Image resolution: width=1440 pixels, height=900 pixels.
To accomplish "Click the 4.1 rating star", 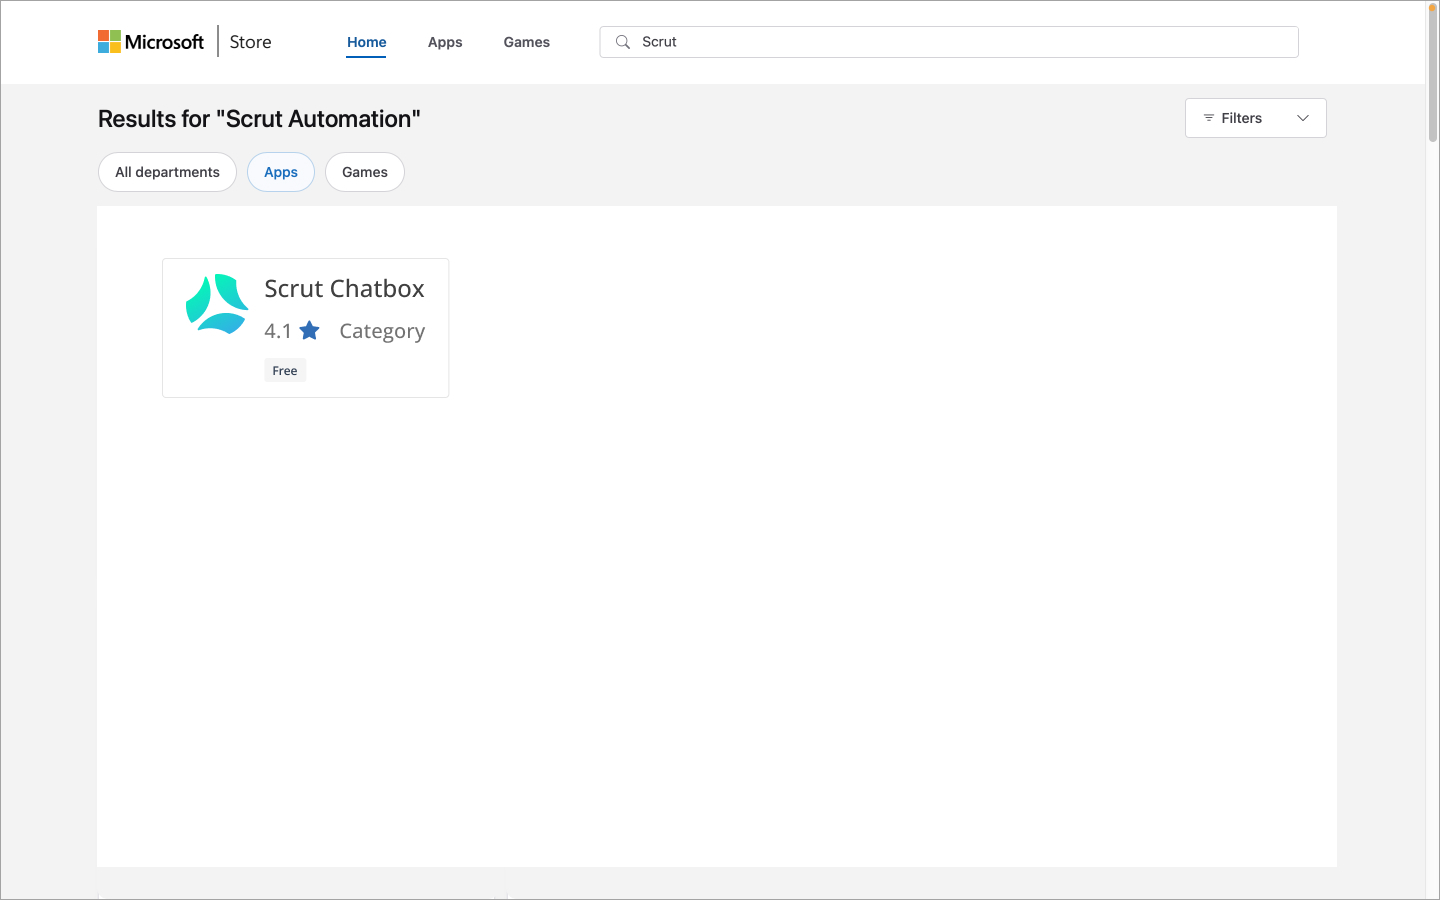I will pyautogui.click(x=310, y=330).
